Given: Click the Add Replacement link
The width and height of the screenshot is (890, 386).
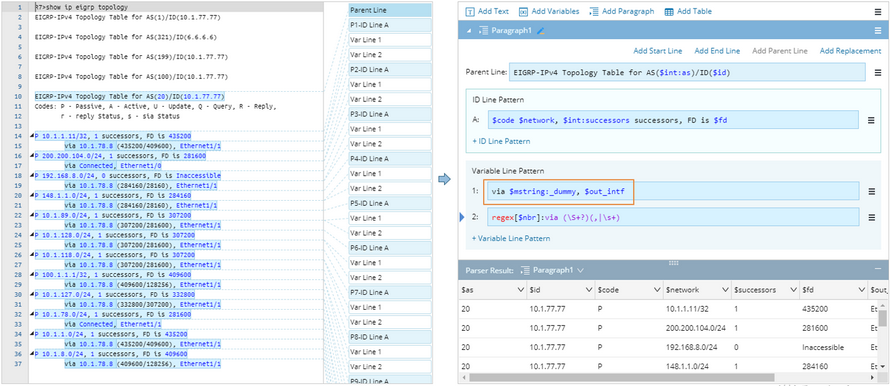Looking at the screenshot, I should coord(850,51).
